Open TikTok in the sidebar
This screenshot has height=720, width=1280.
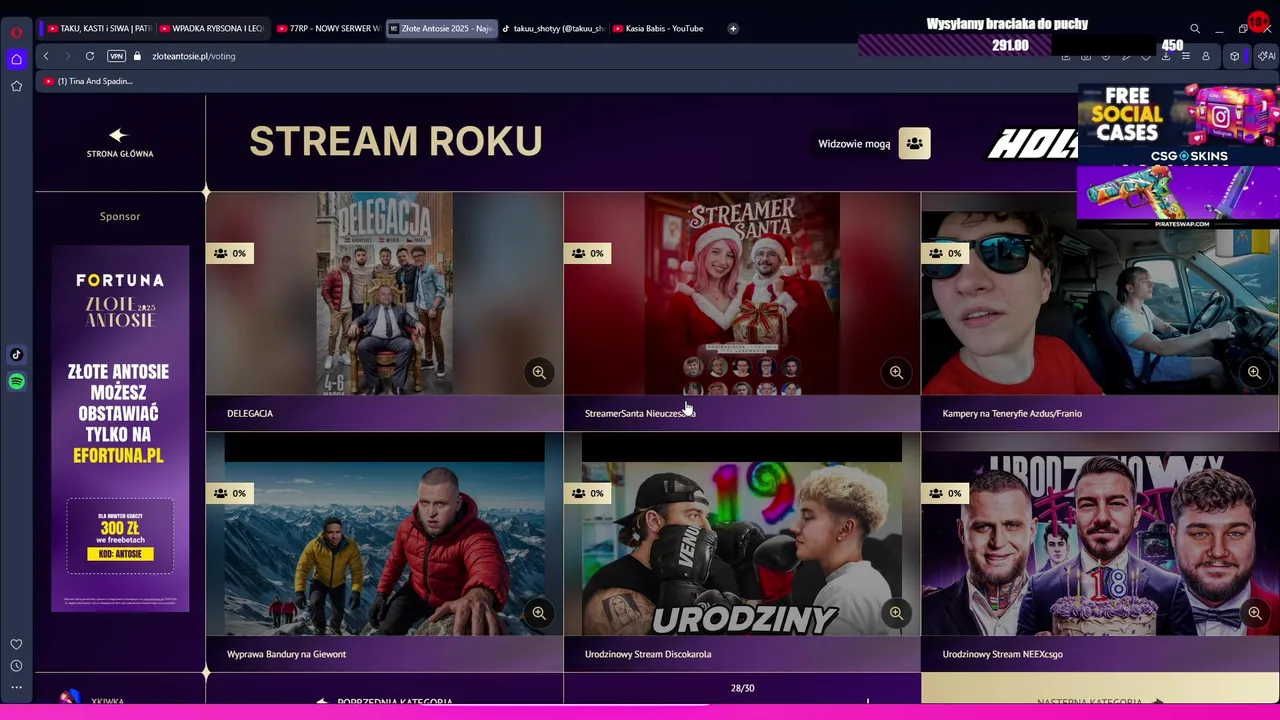pyautogui.click(x=16, y=354)
